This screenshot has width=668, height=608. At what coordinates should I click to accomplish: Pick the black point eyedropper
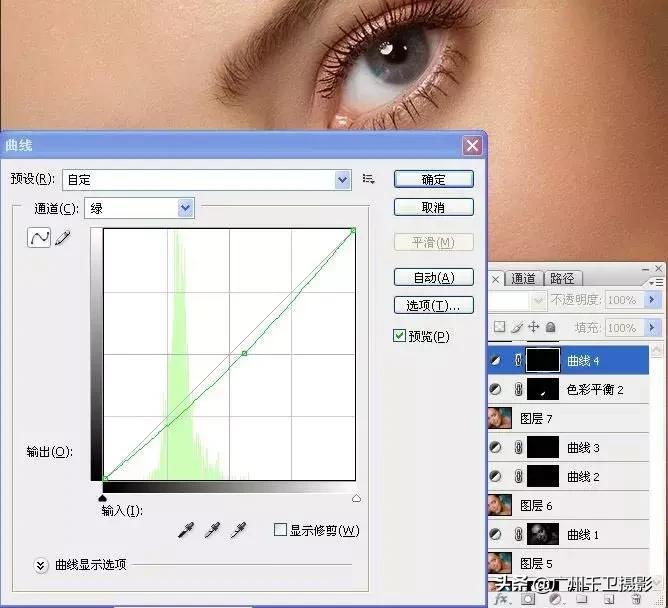(x=187, y=530)
